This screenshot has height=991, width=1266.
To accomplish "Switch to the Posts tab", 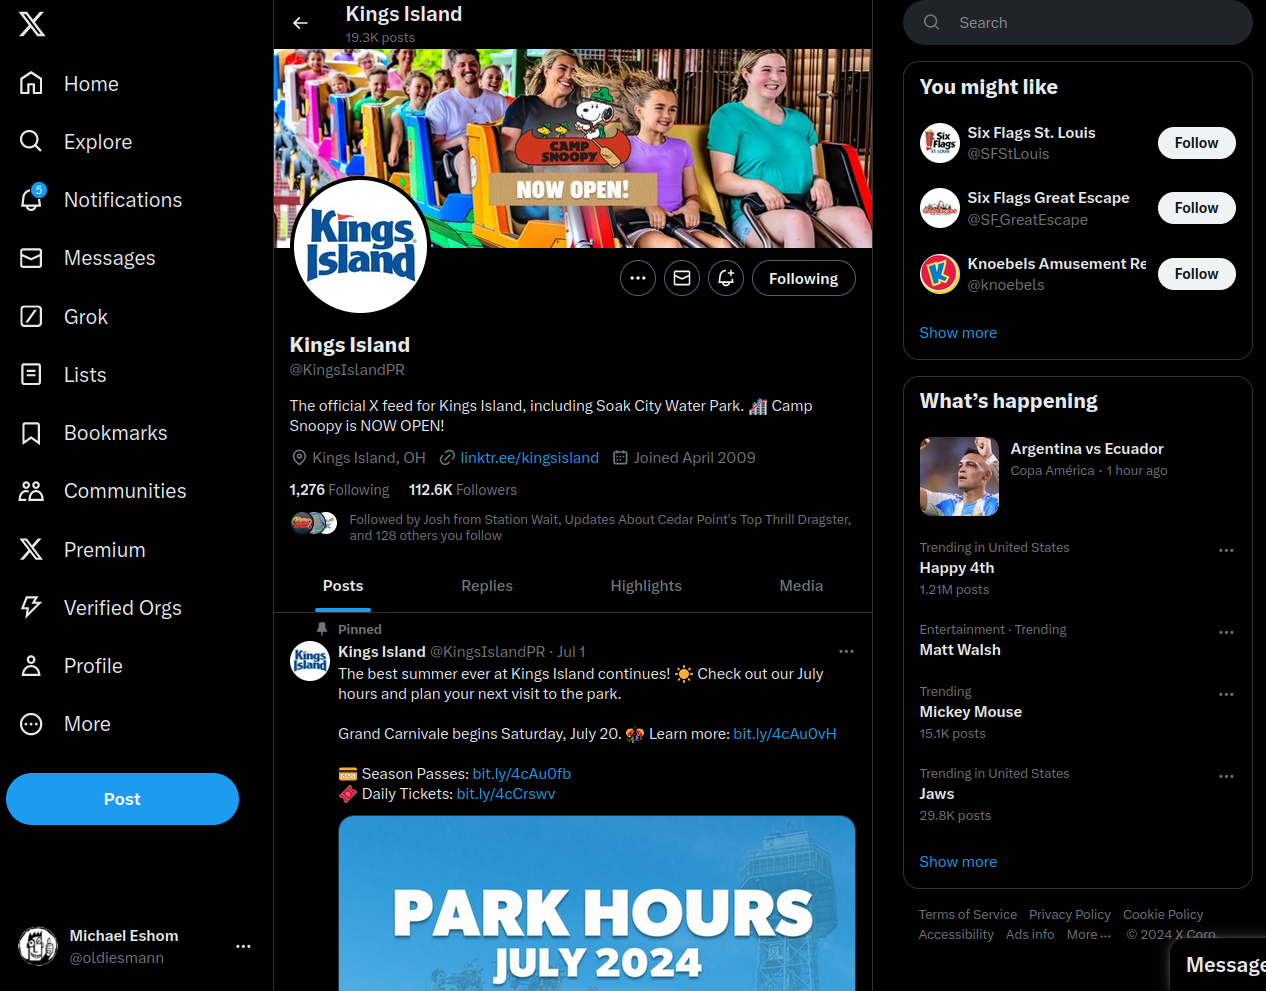I will coord(343,586).
